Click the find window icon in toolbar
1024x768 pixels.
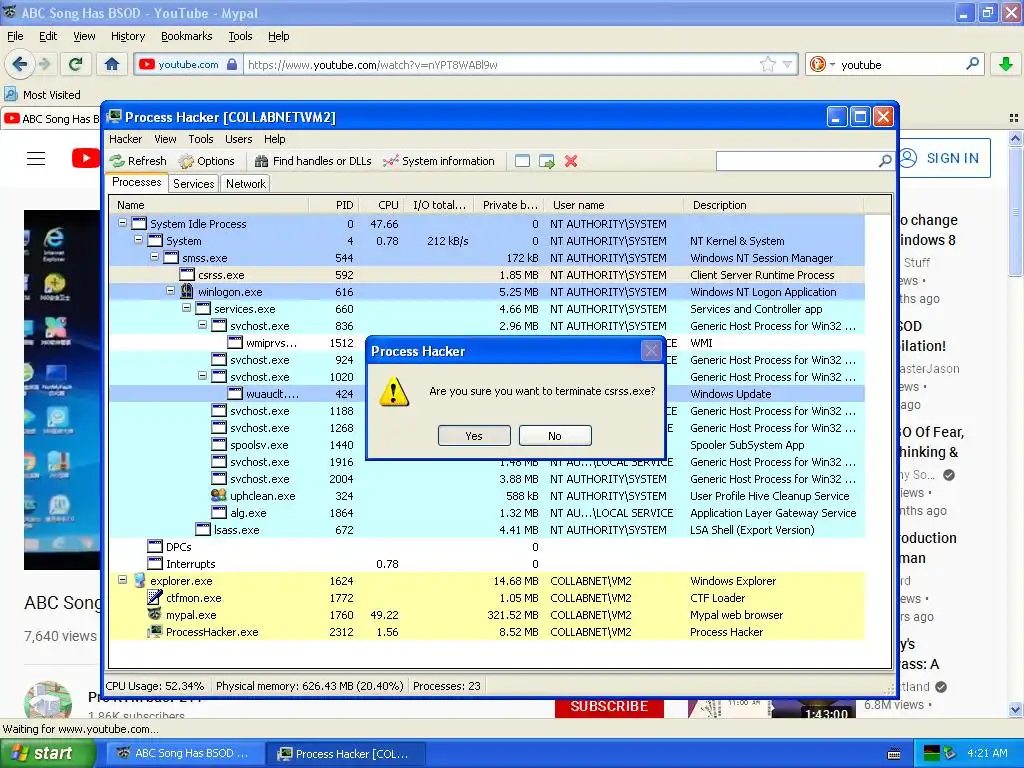[x=522, y=161]
